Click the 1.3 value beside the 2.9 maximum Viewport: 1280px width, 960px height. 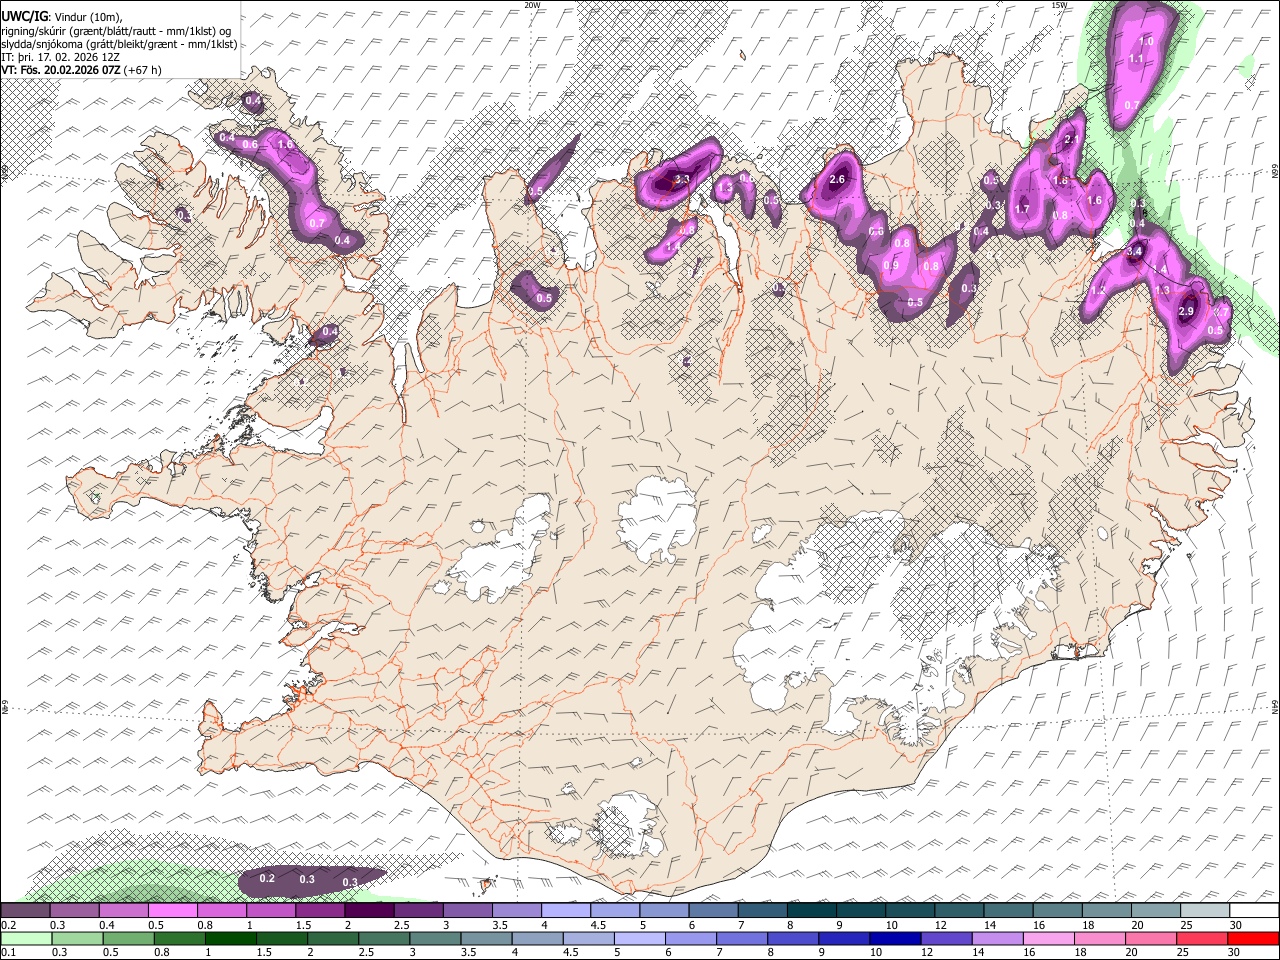point(1162,290)
